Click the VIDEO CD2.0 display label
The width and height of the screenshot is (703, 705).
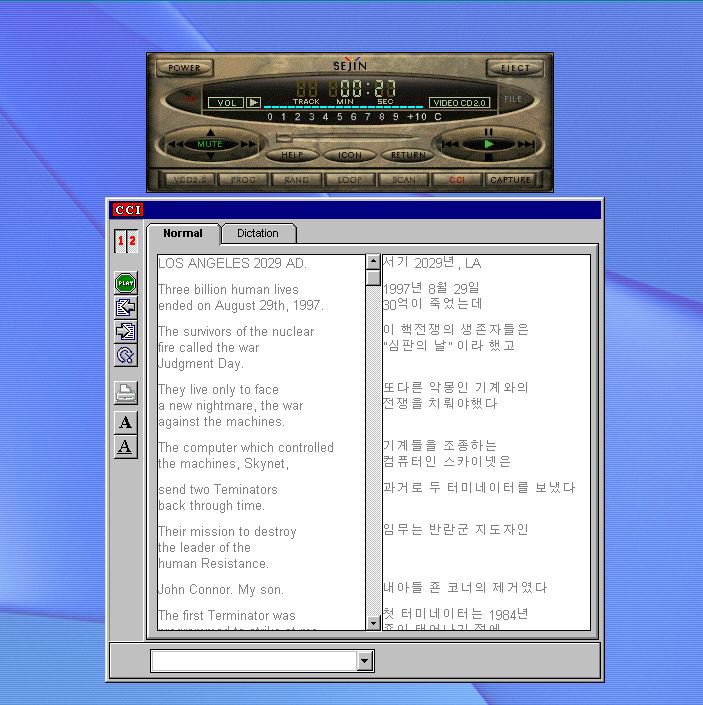pos(459,103)
